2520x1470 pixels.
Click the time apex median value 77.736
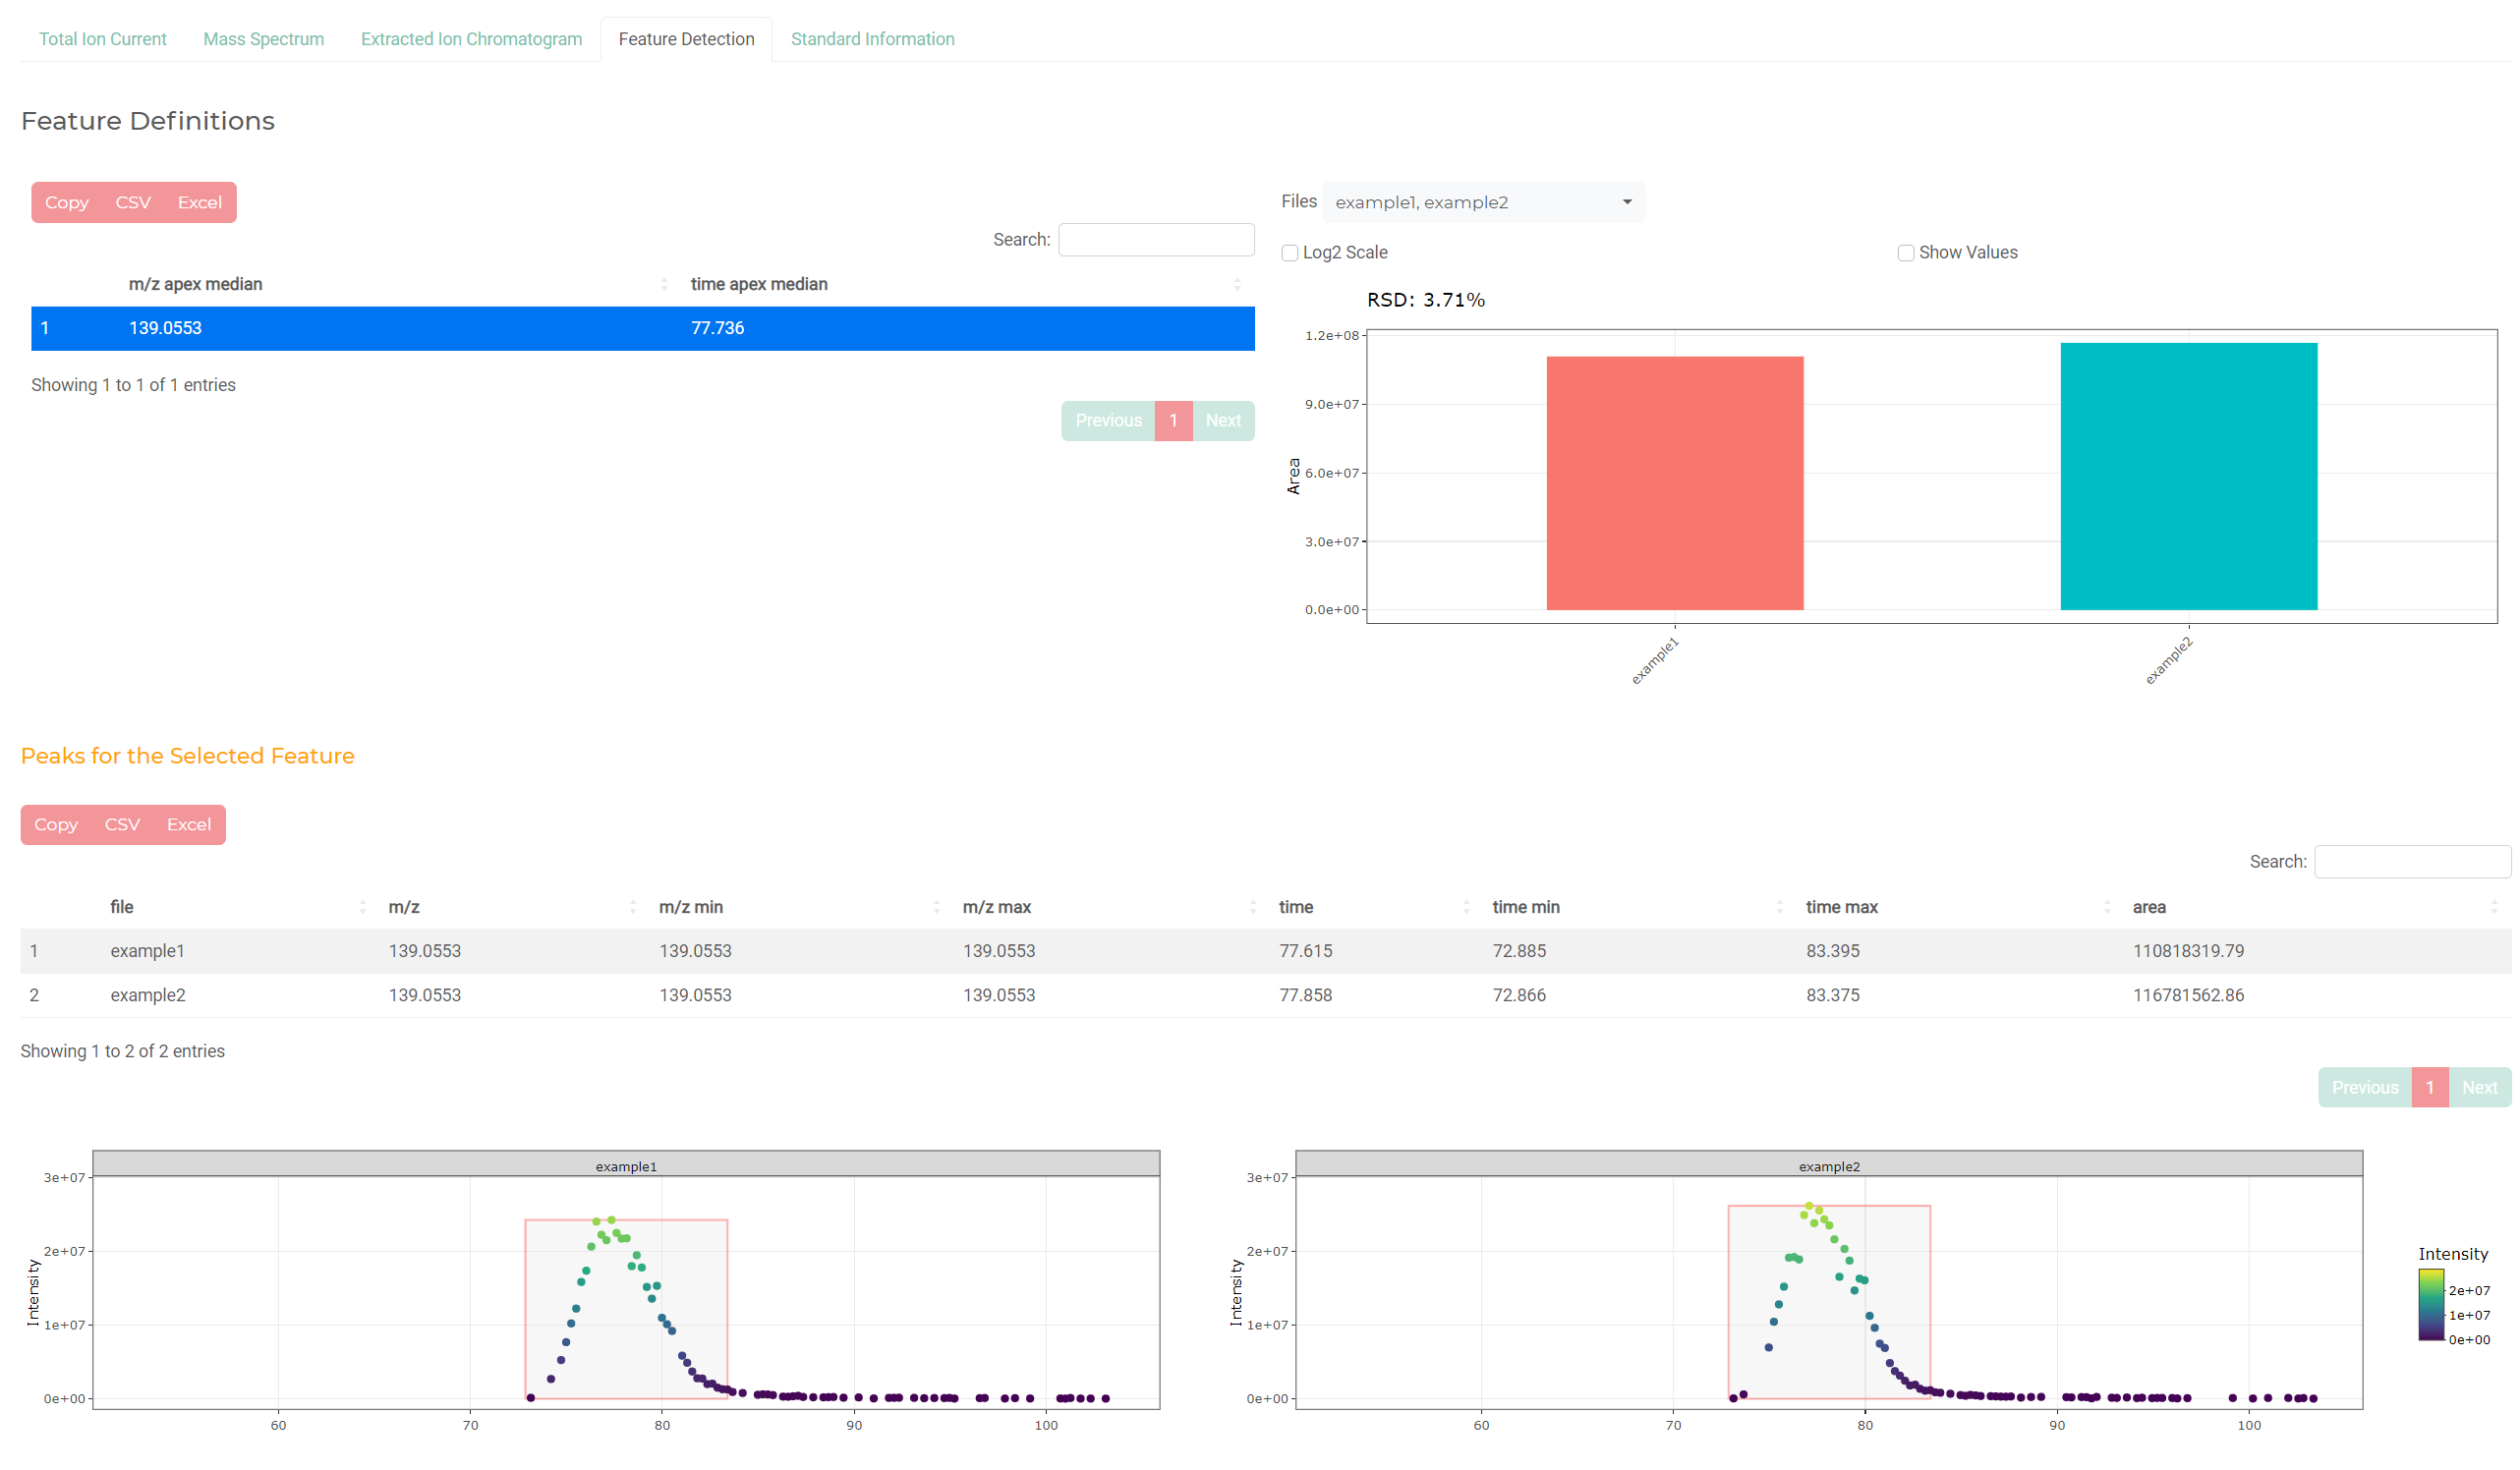pyautogui.click(x=717, y=328)
